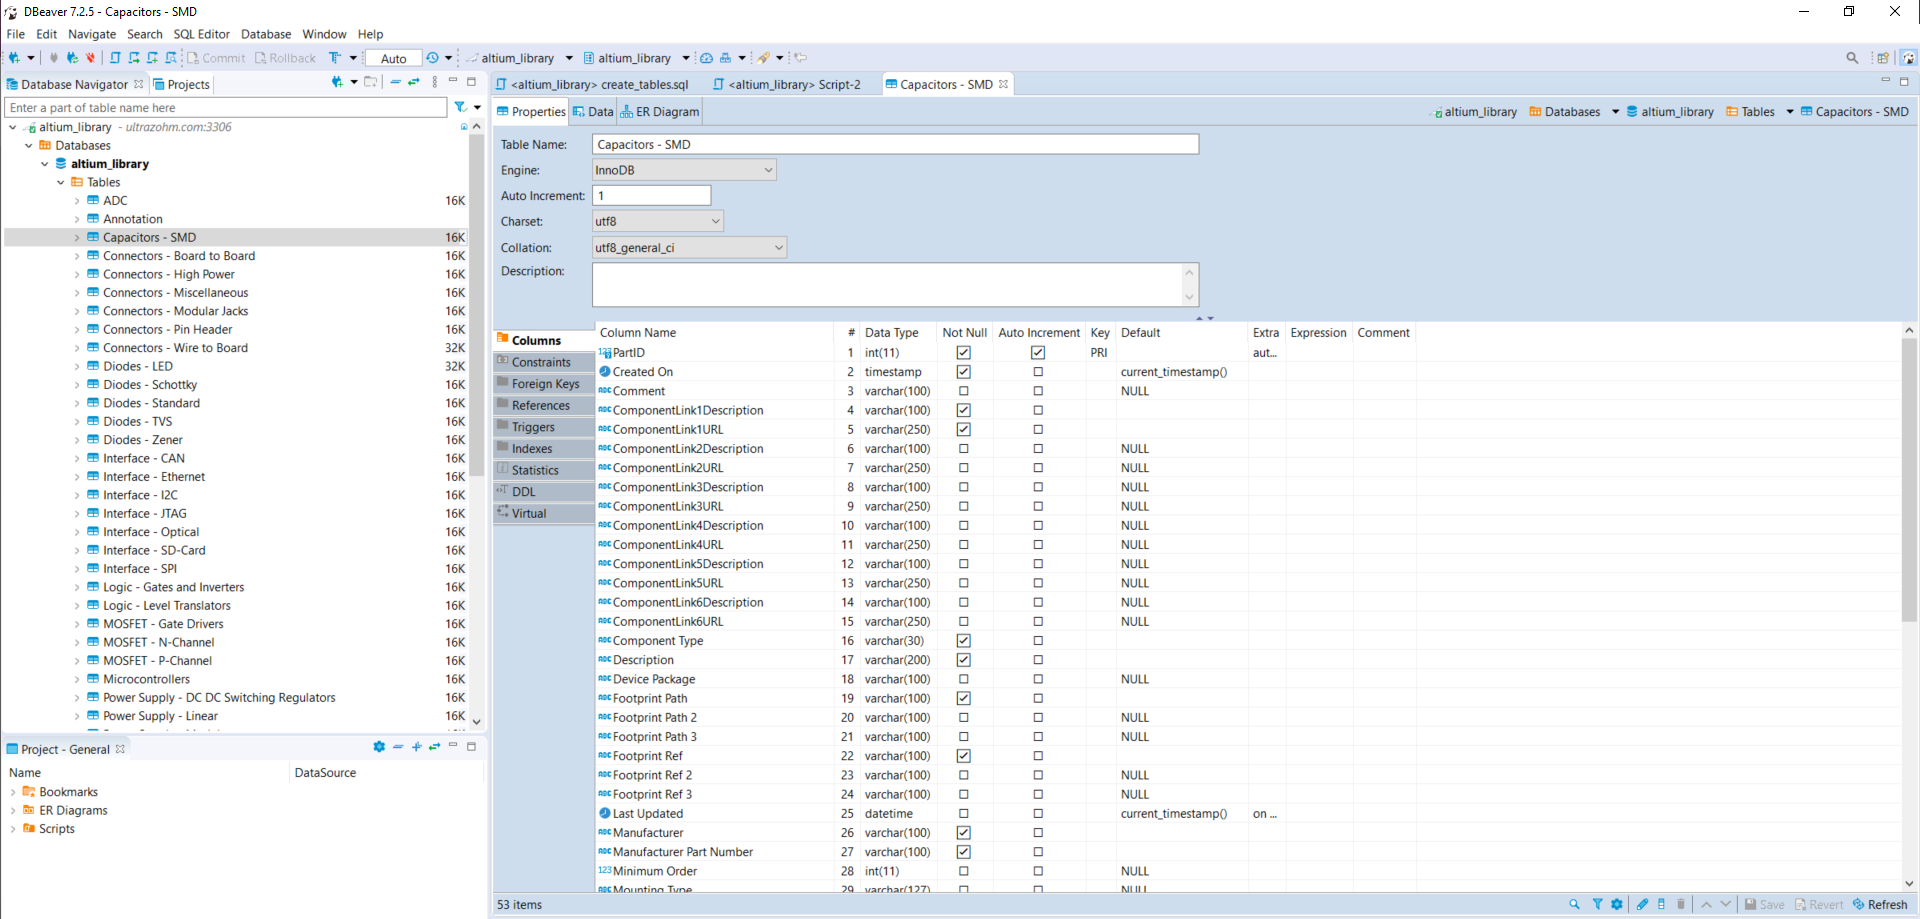Click the filter funnel icon in the bottom toolbar
The image size is (1920, 919).
pos(1597,904)
